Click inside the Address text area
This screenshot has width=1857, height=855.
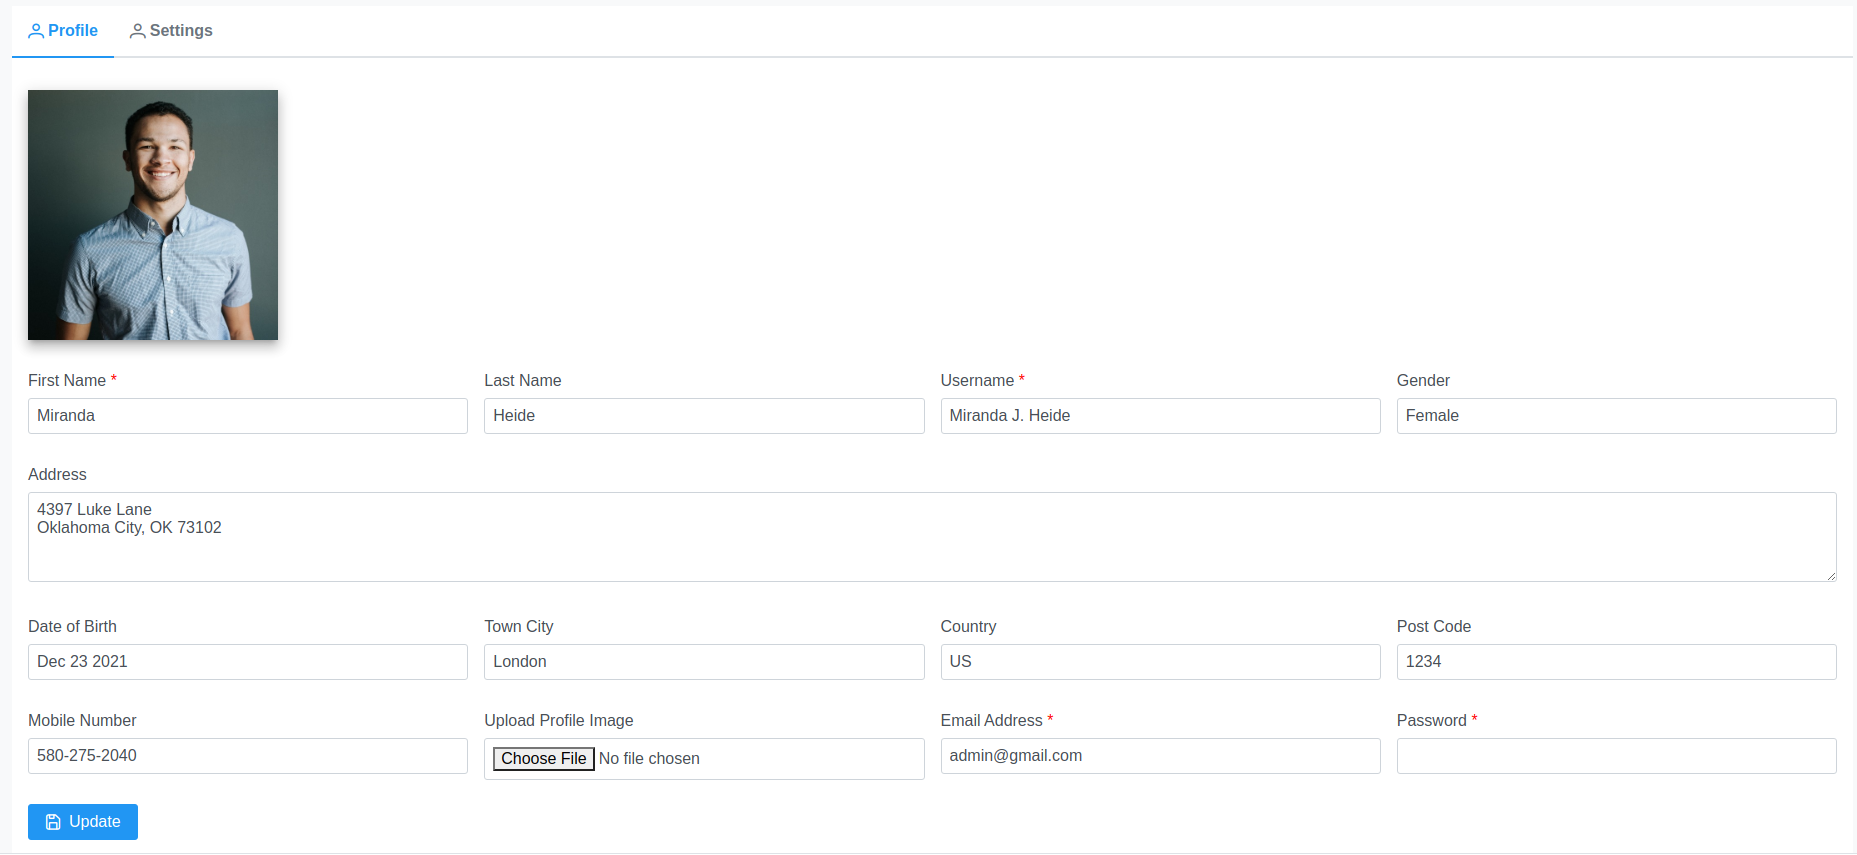(x=931, y=537)
